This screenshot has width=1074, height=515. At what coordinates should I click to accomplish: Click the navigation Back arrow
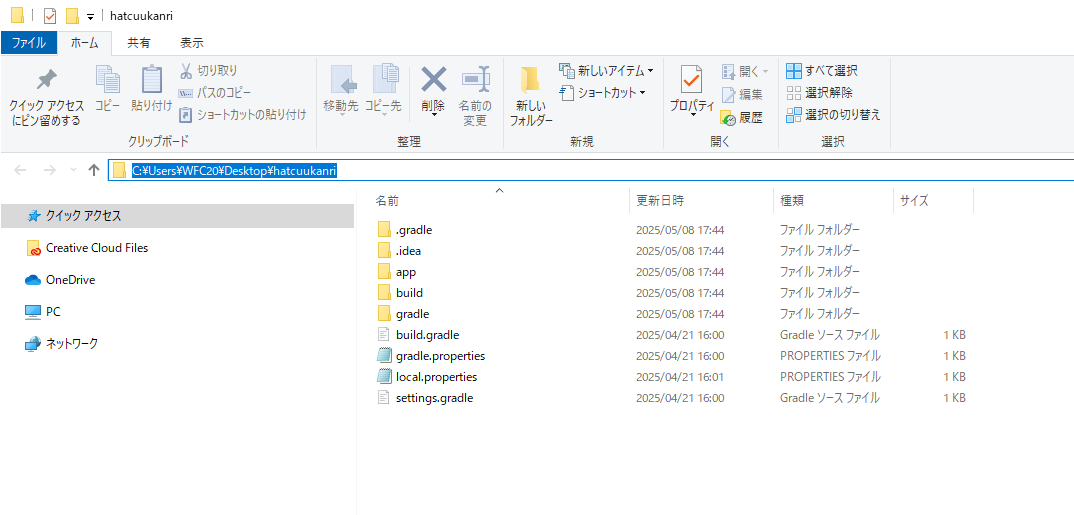(21, 171)
